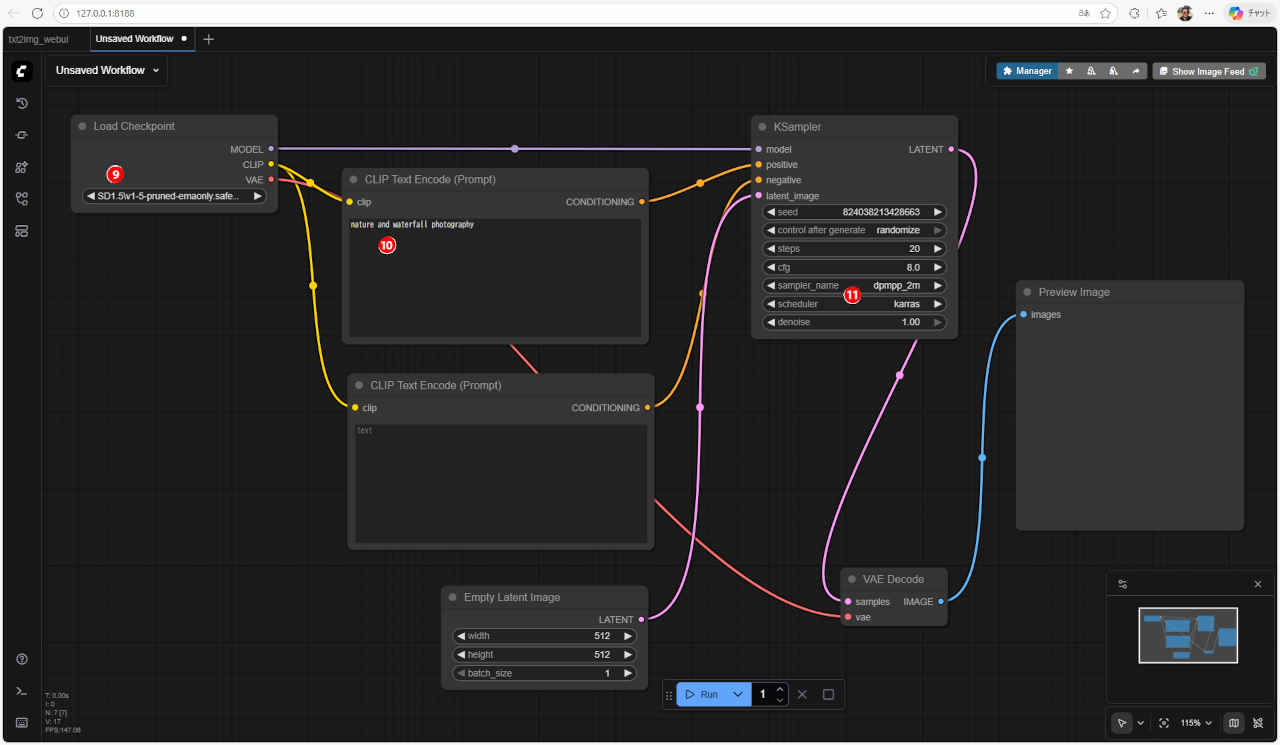Toggle the minimap visibility button
The width and height of the screenshot is (1280, 745).
[1233, 723]
